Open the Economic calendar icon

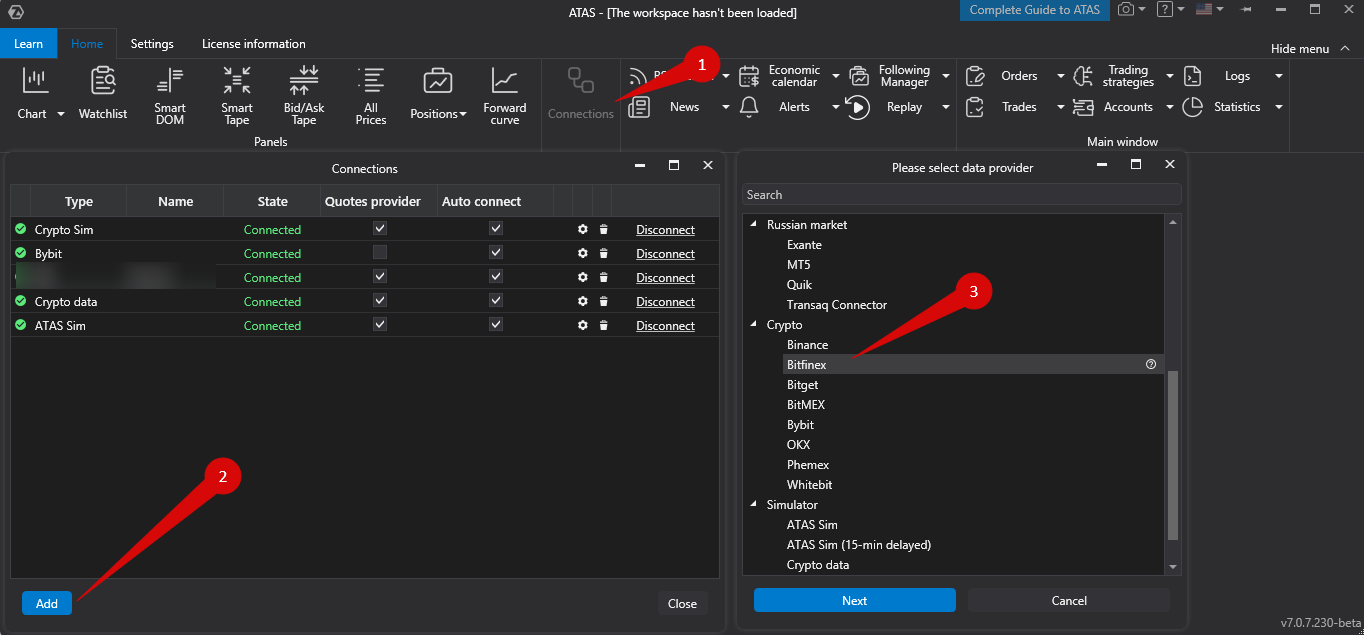749,76
